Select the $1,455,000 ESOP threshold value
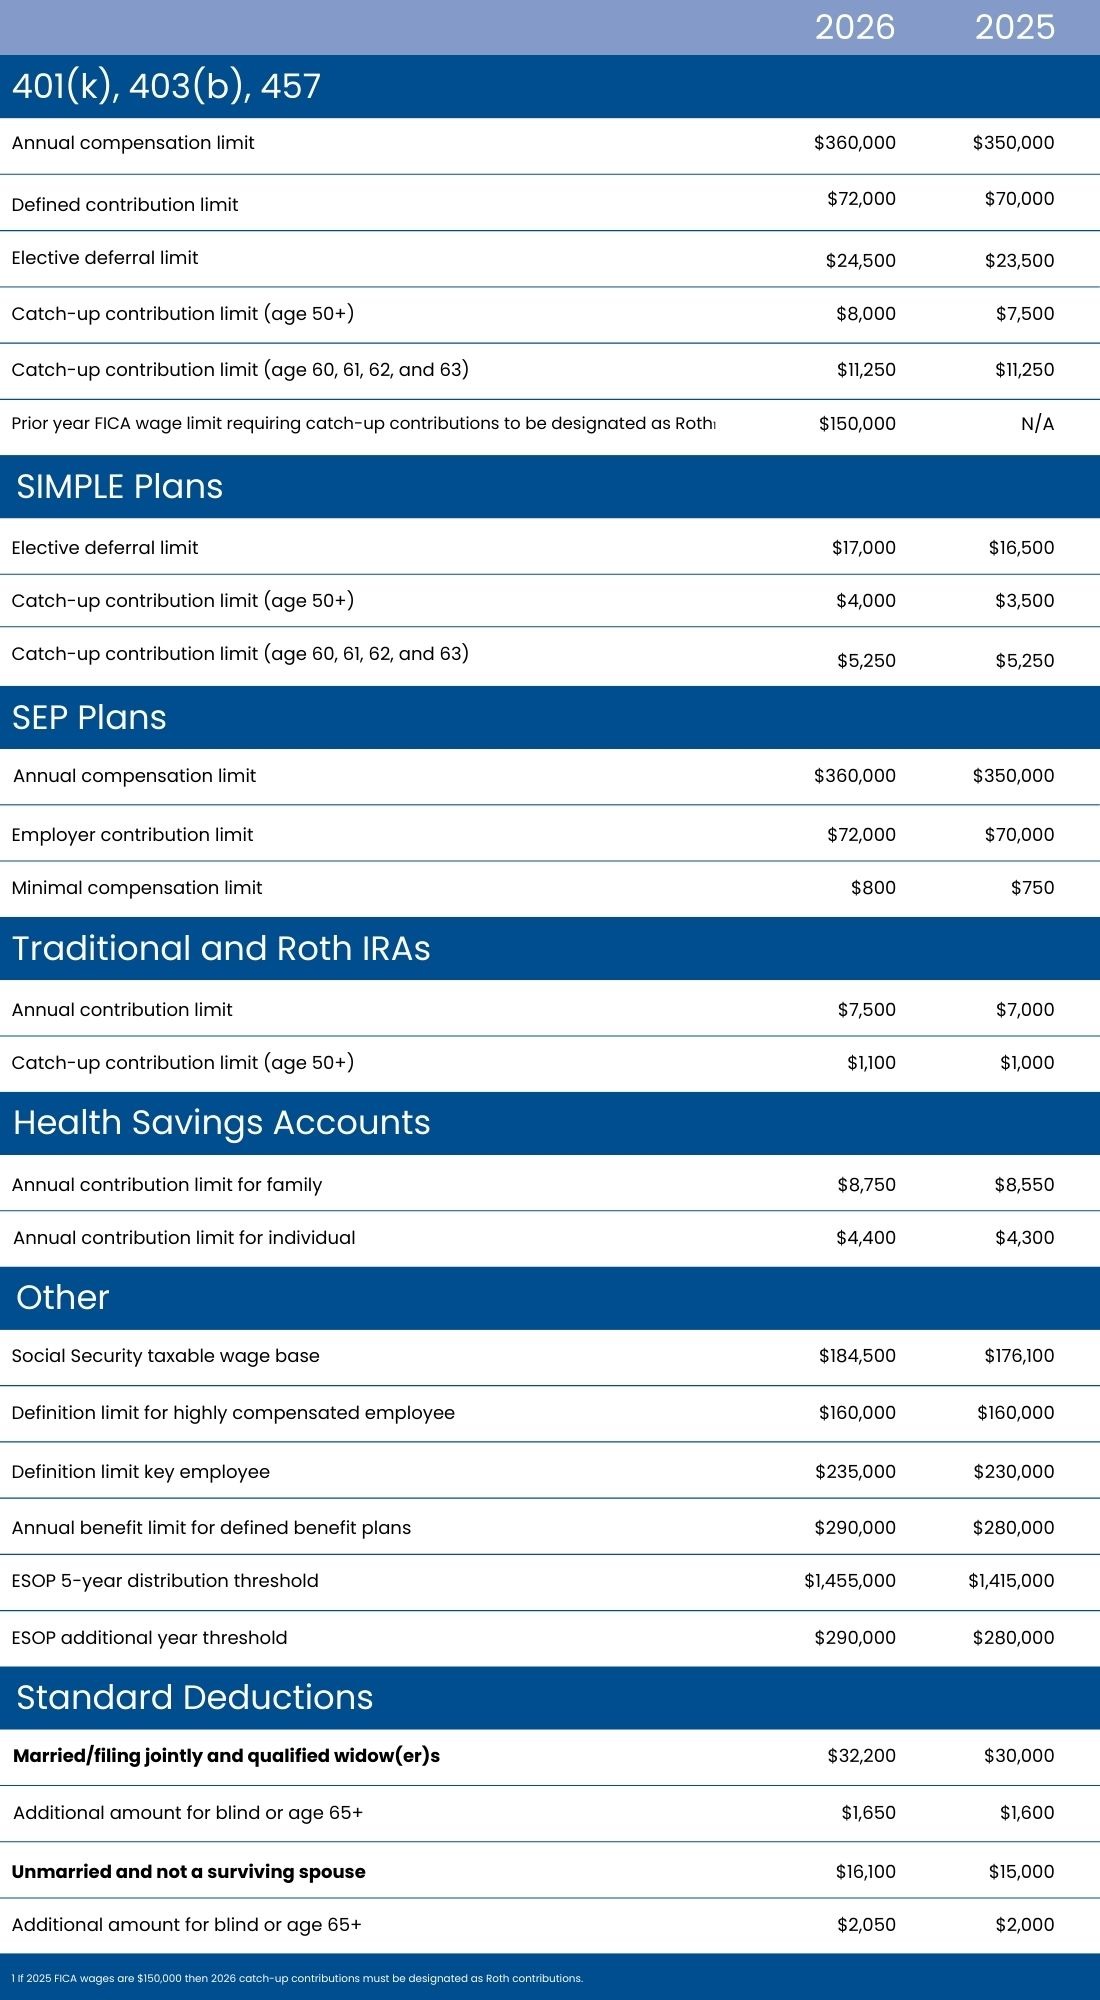Screen dimensions: 1100x2000 tap(849, 1581)
